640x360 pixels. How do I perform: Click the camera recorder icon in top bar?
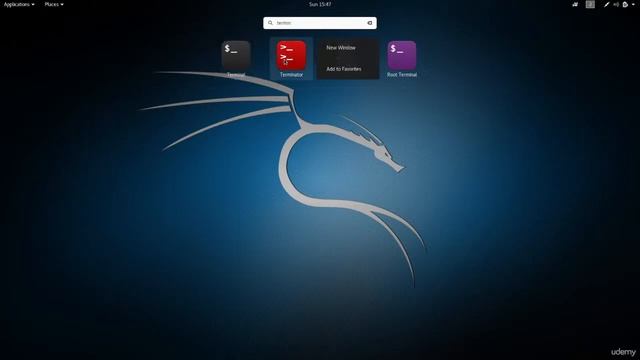[575, 4]
